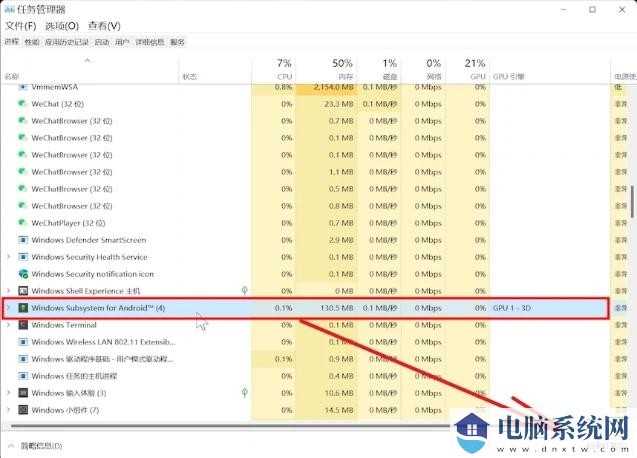Click the GPU 1 - 3D engine cell

click(x=512, y=308)
